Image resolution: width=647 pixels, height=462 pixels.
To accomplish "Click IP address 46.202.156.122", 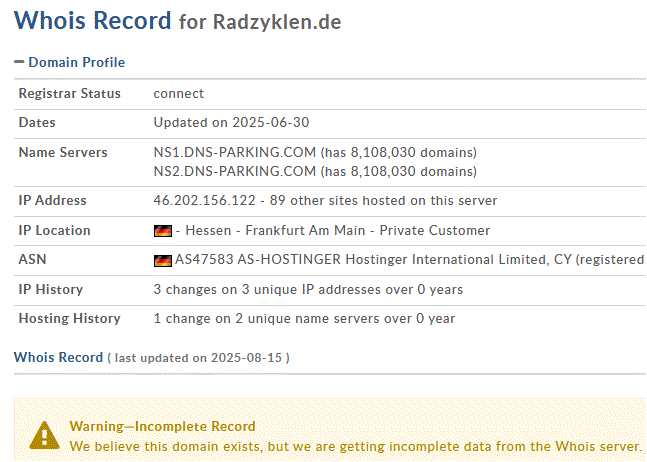I will (206, 201).
